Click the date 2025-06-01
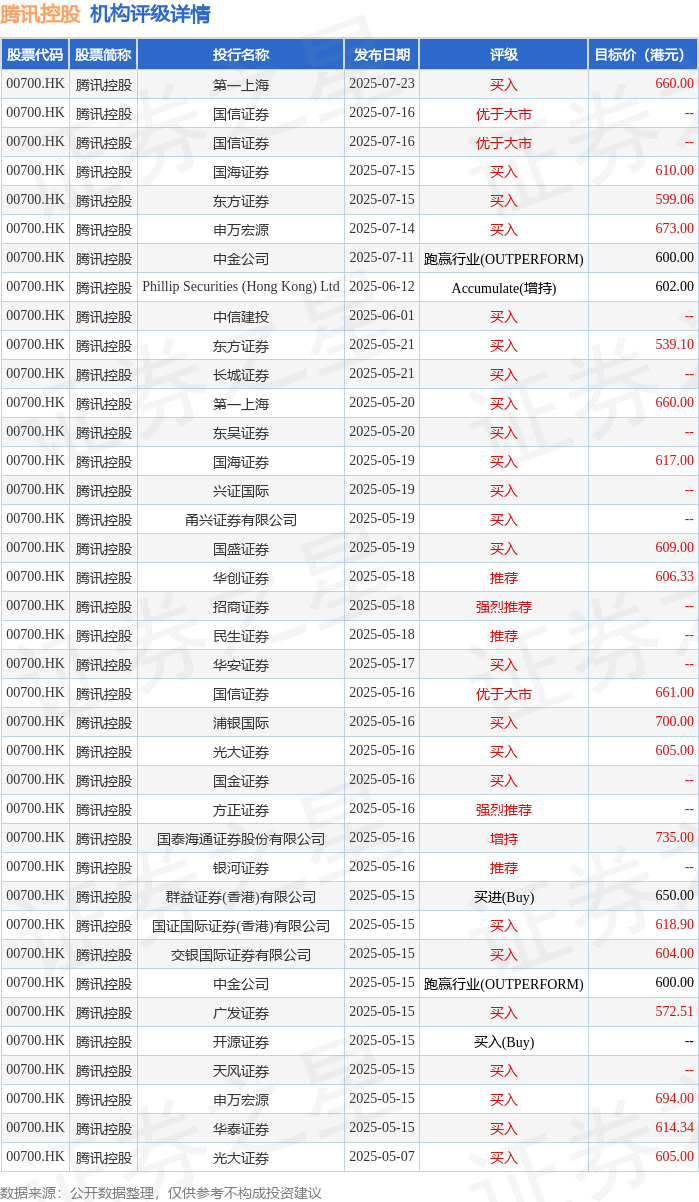Viewport: 699px width, 1202px height. pos(382,316)
